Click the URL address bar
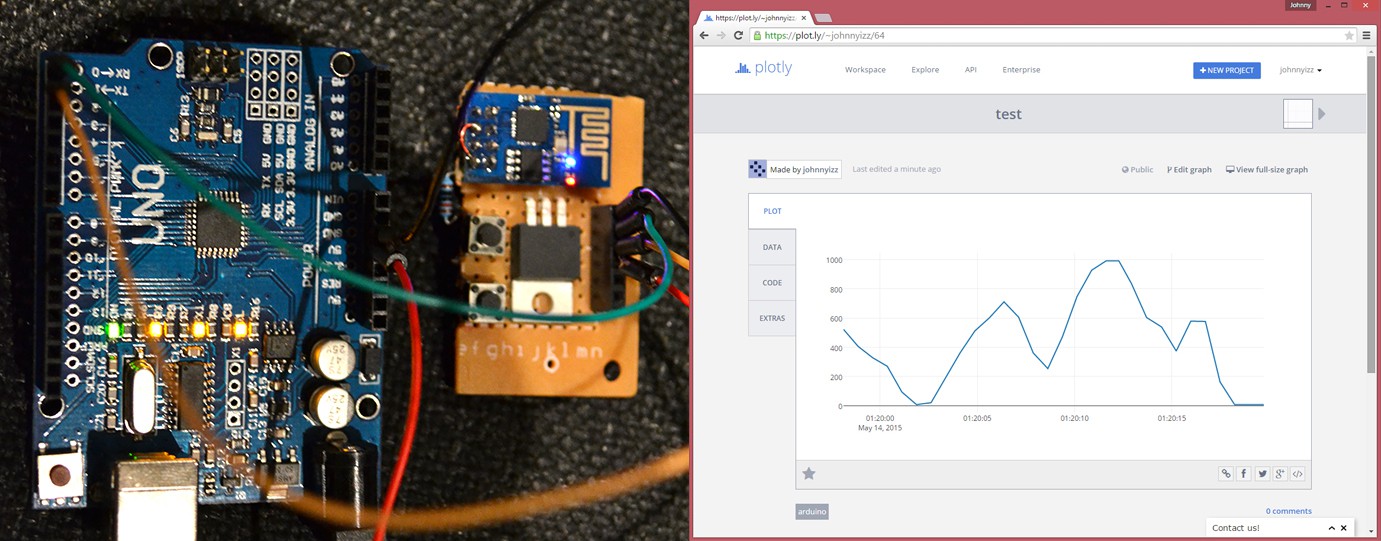1381x541 pixels. pyautogui.click(x=1050, y=35)
